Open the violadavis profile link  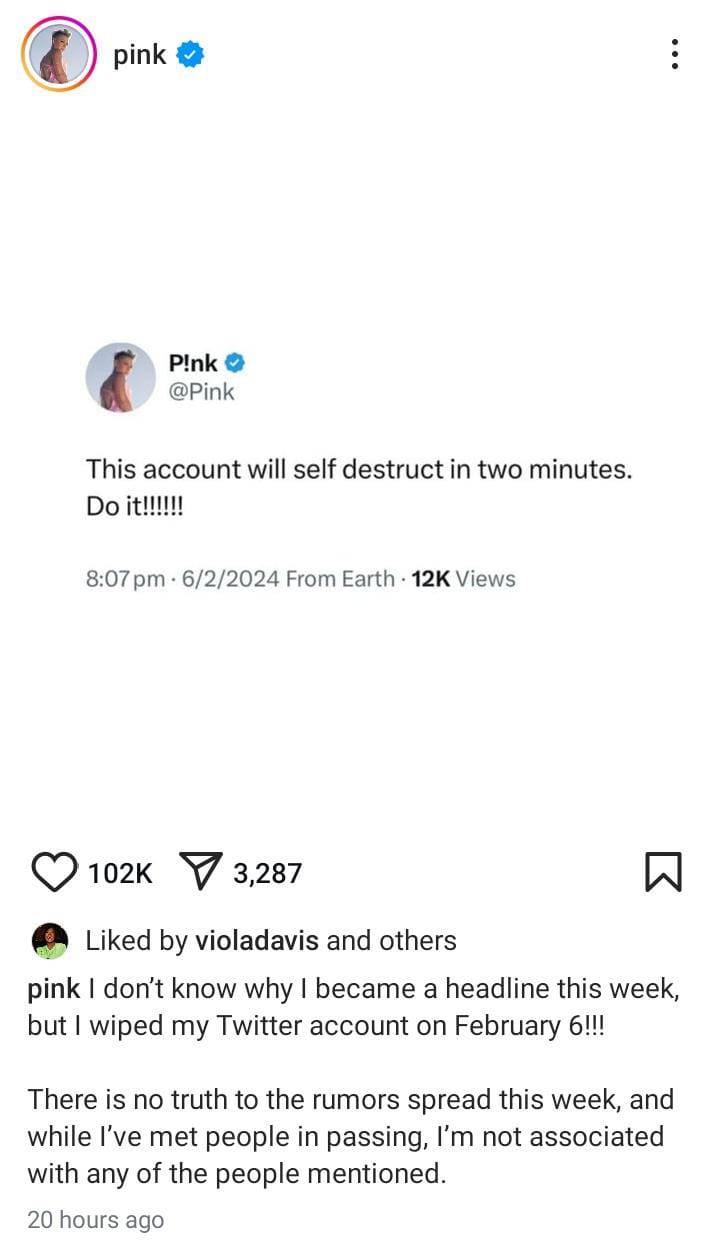pyautogui.click(x=256, y=941)
